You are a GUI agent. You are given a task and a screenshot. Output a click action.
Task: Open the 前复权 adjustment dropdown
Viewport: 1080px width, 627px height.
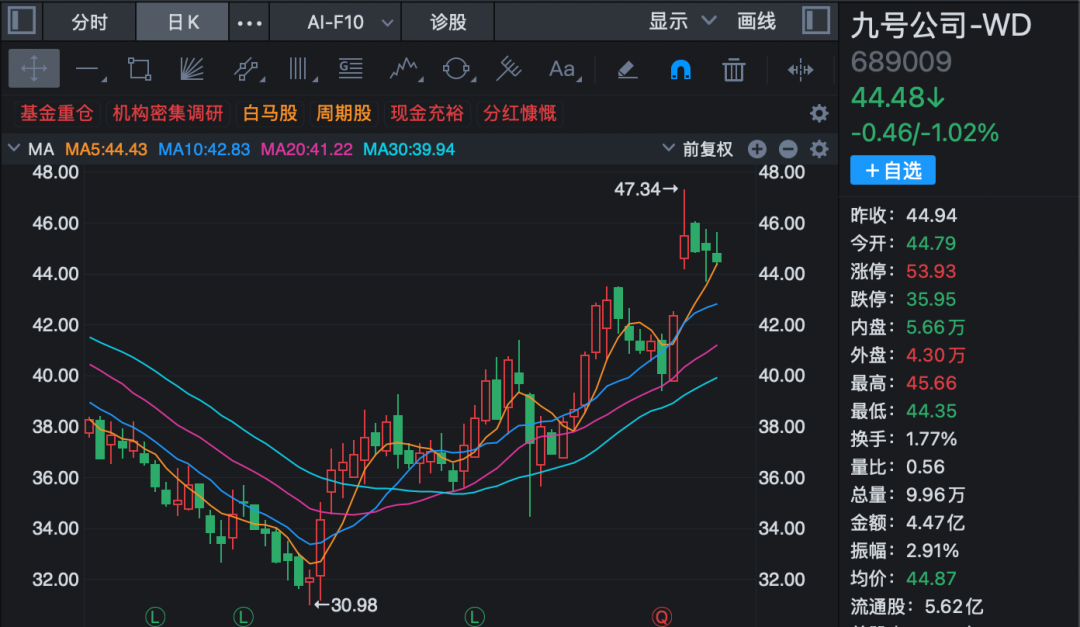[x=698, y=149]
